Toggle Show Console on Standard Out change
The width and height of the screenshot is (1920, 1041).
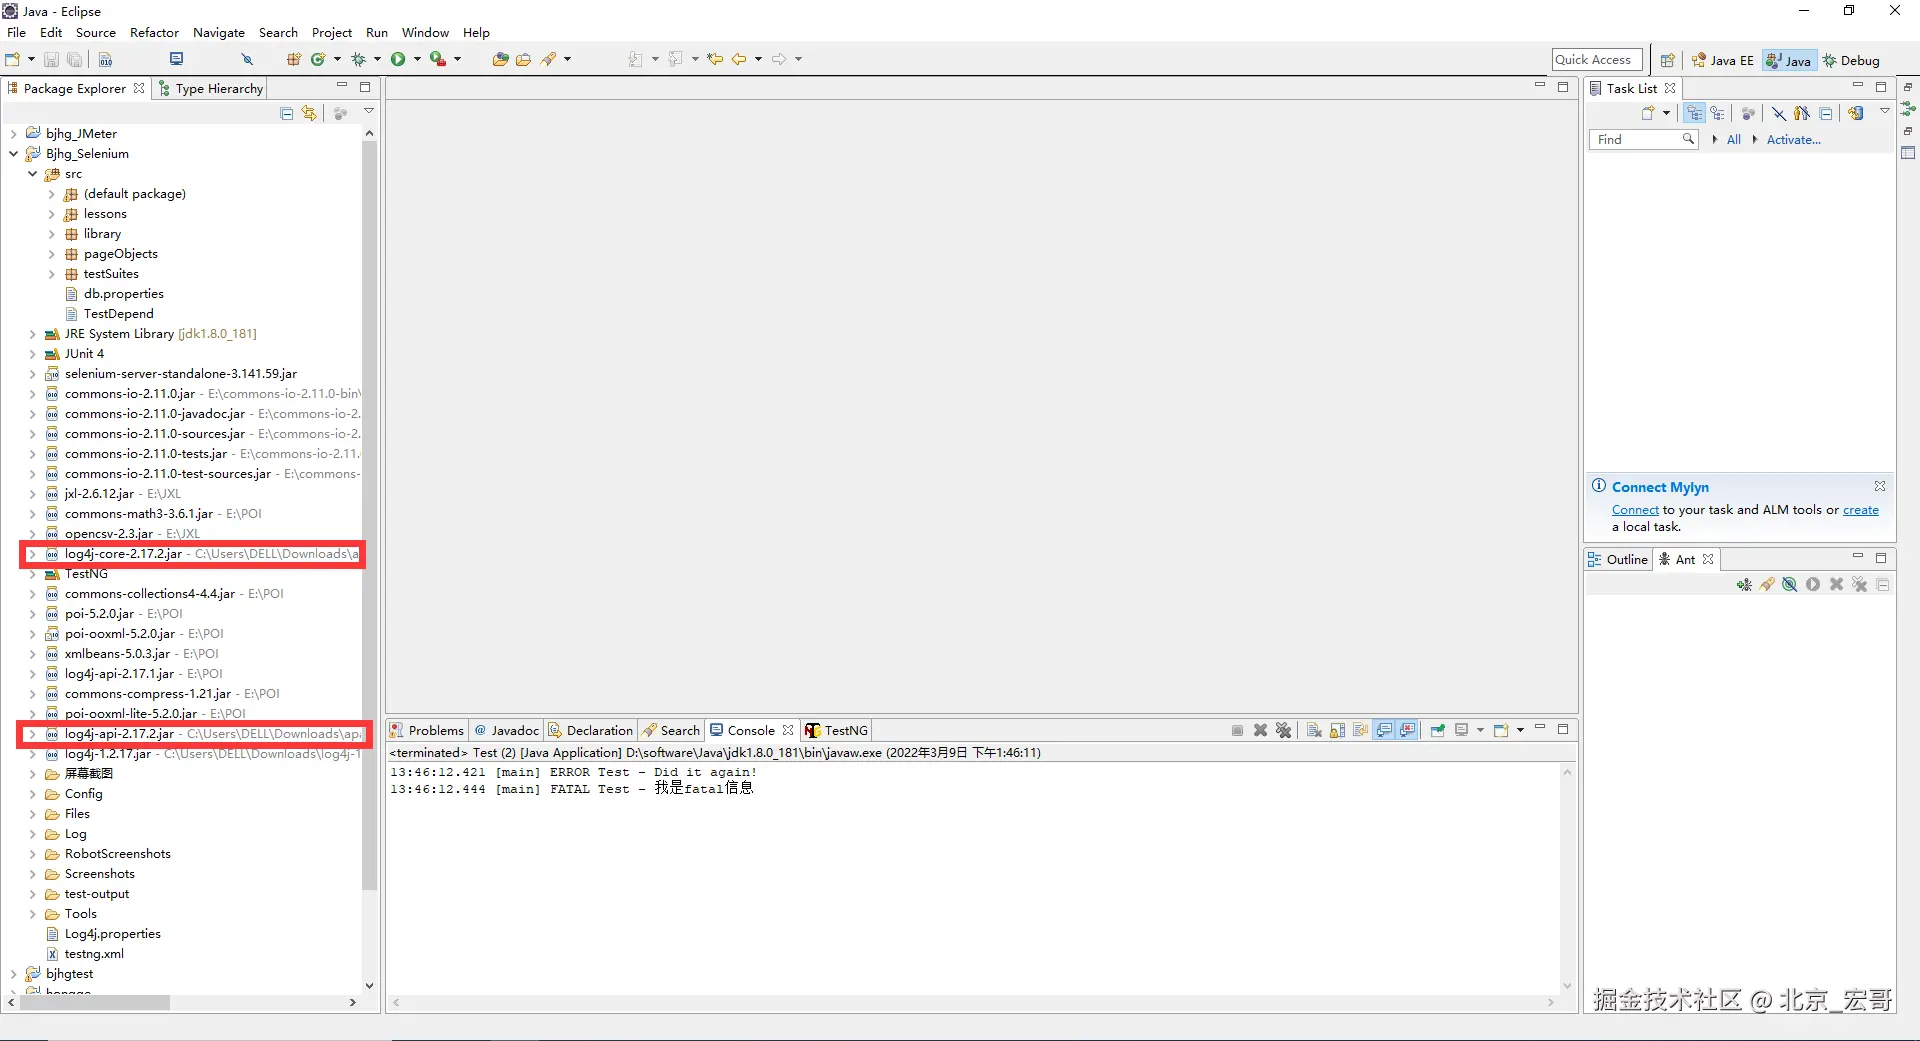pyautogui.click(x=1384, y=730)
